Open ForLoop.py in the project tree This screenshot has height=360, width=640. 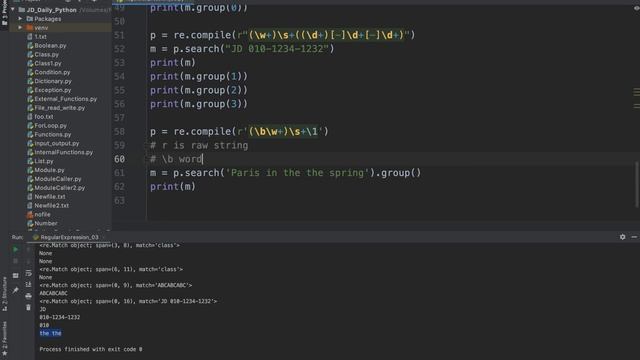(x=50, y=126)
